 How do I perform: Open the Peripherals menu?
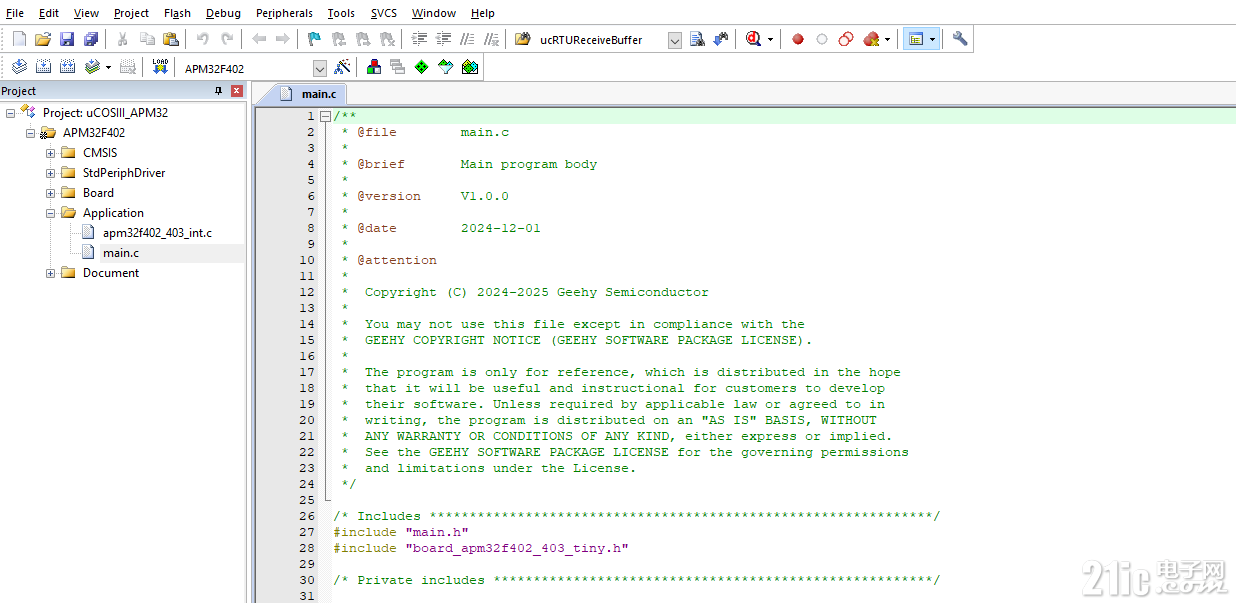284,13
